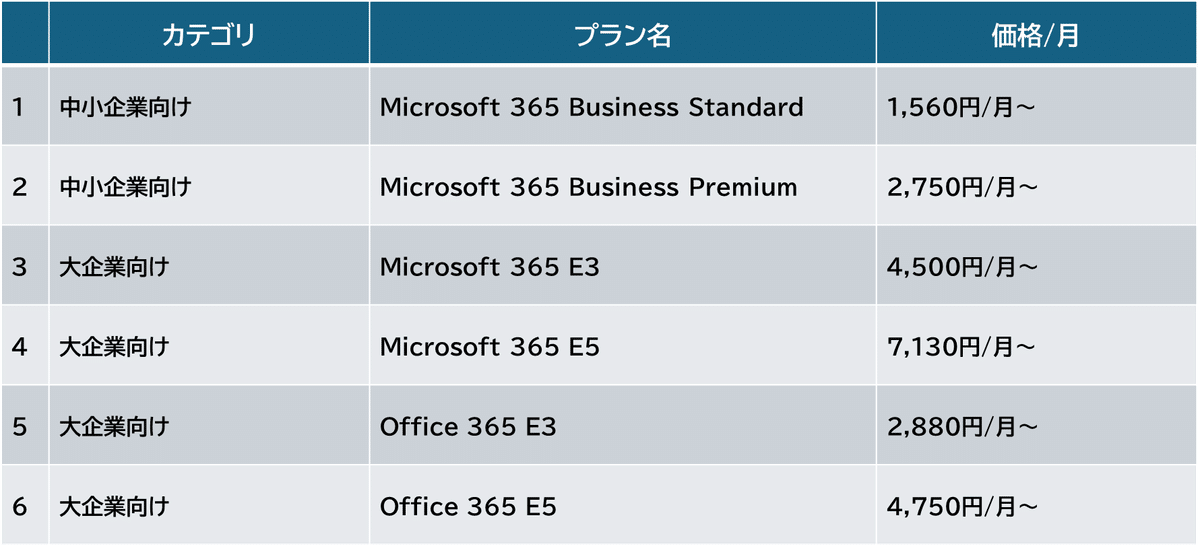
Task: Select Microsoft 365 Business Premium plan cell
Action: (x=623, y=186)
